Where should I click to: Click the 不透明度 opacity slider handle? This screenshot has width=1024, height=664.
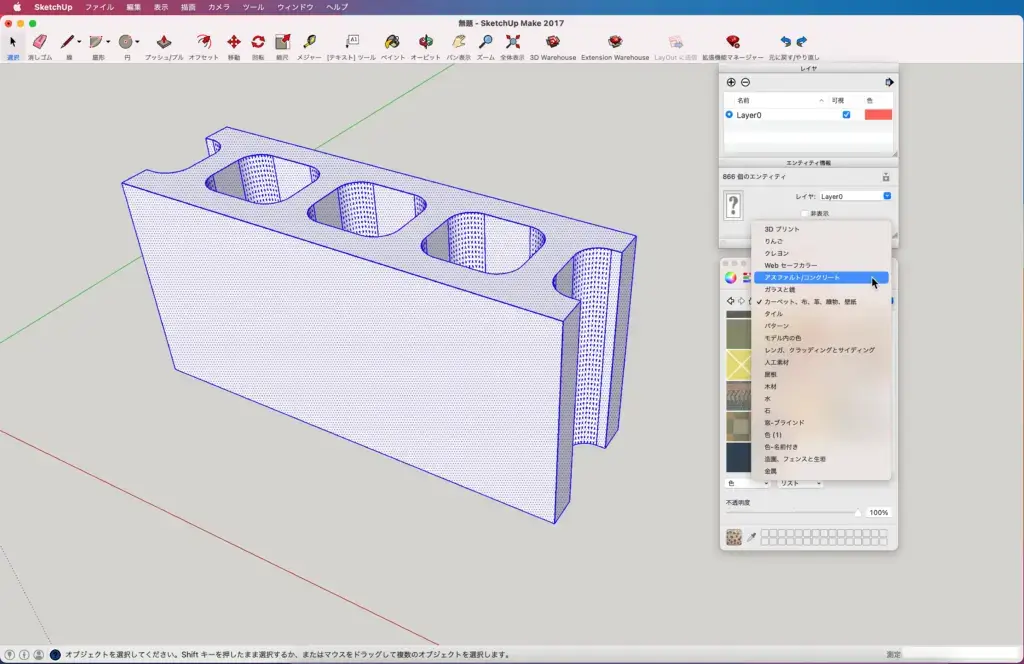coord(857,513)
